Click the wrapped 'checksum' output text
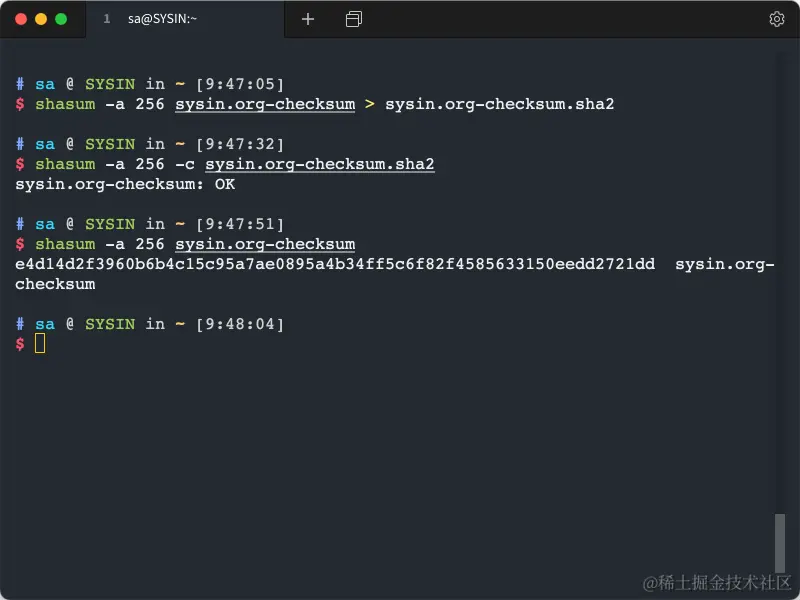 pos(55,284)
